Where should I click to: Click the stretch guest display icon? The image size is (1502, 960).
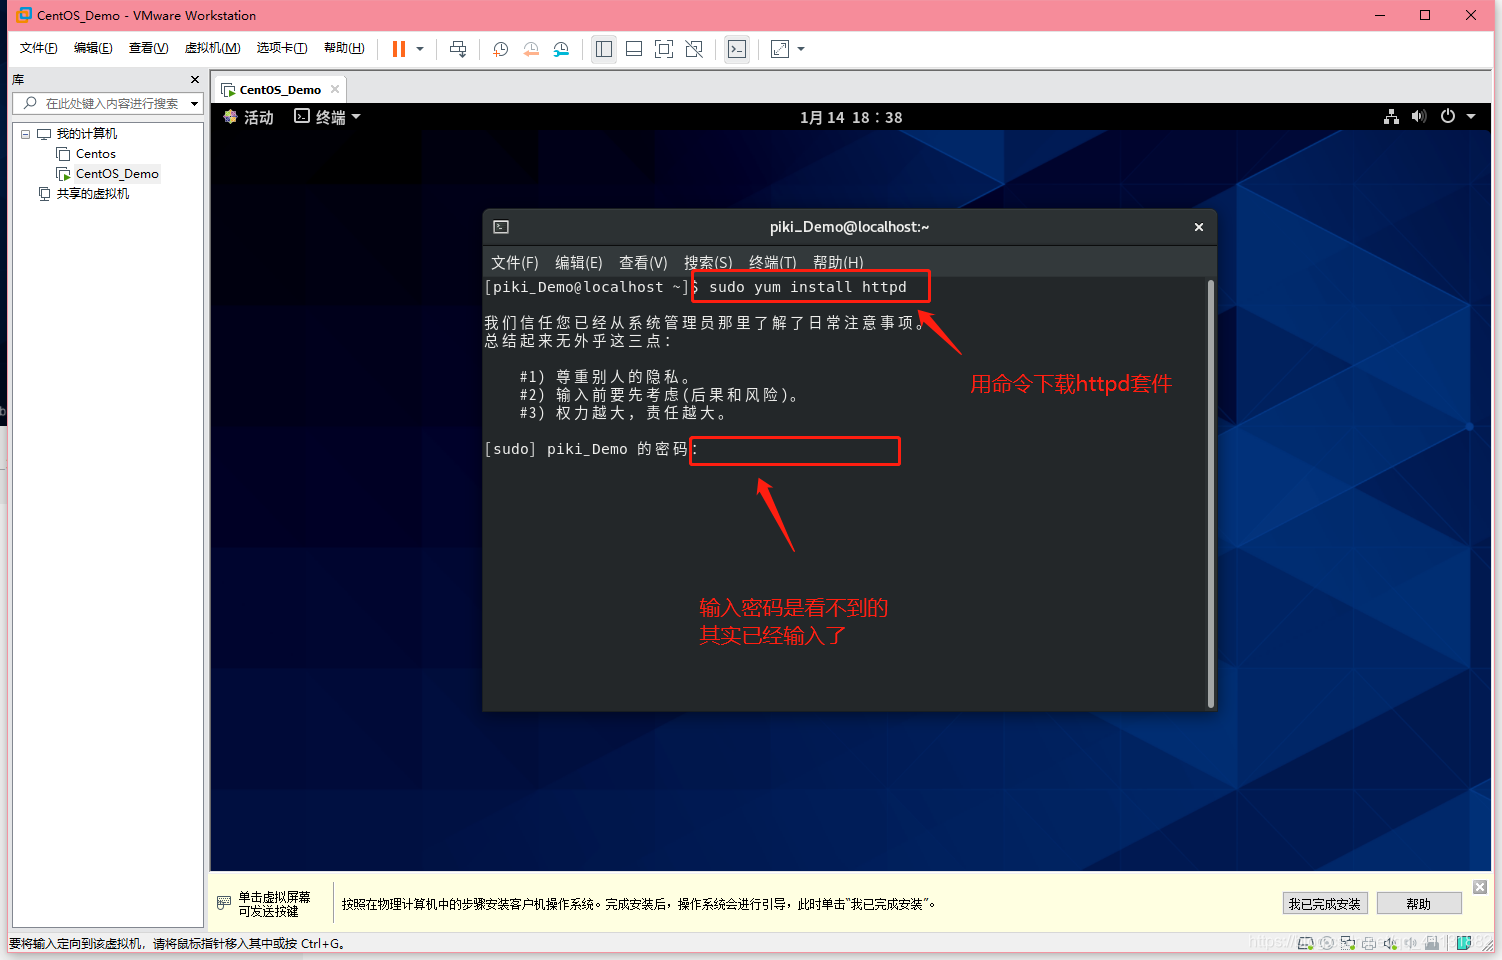[x=780, y=49]
